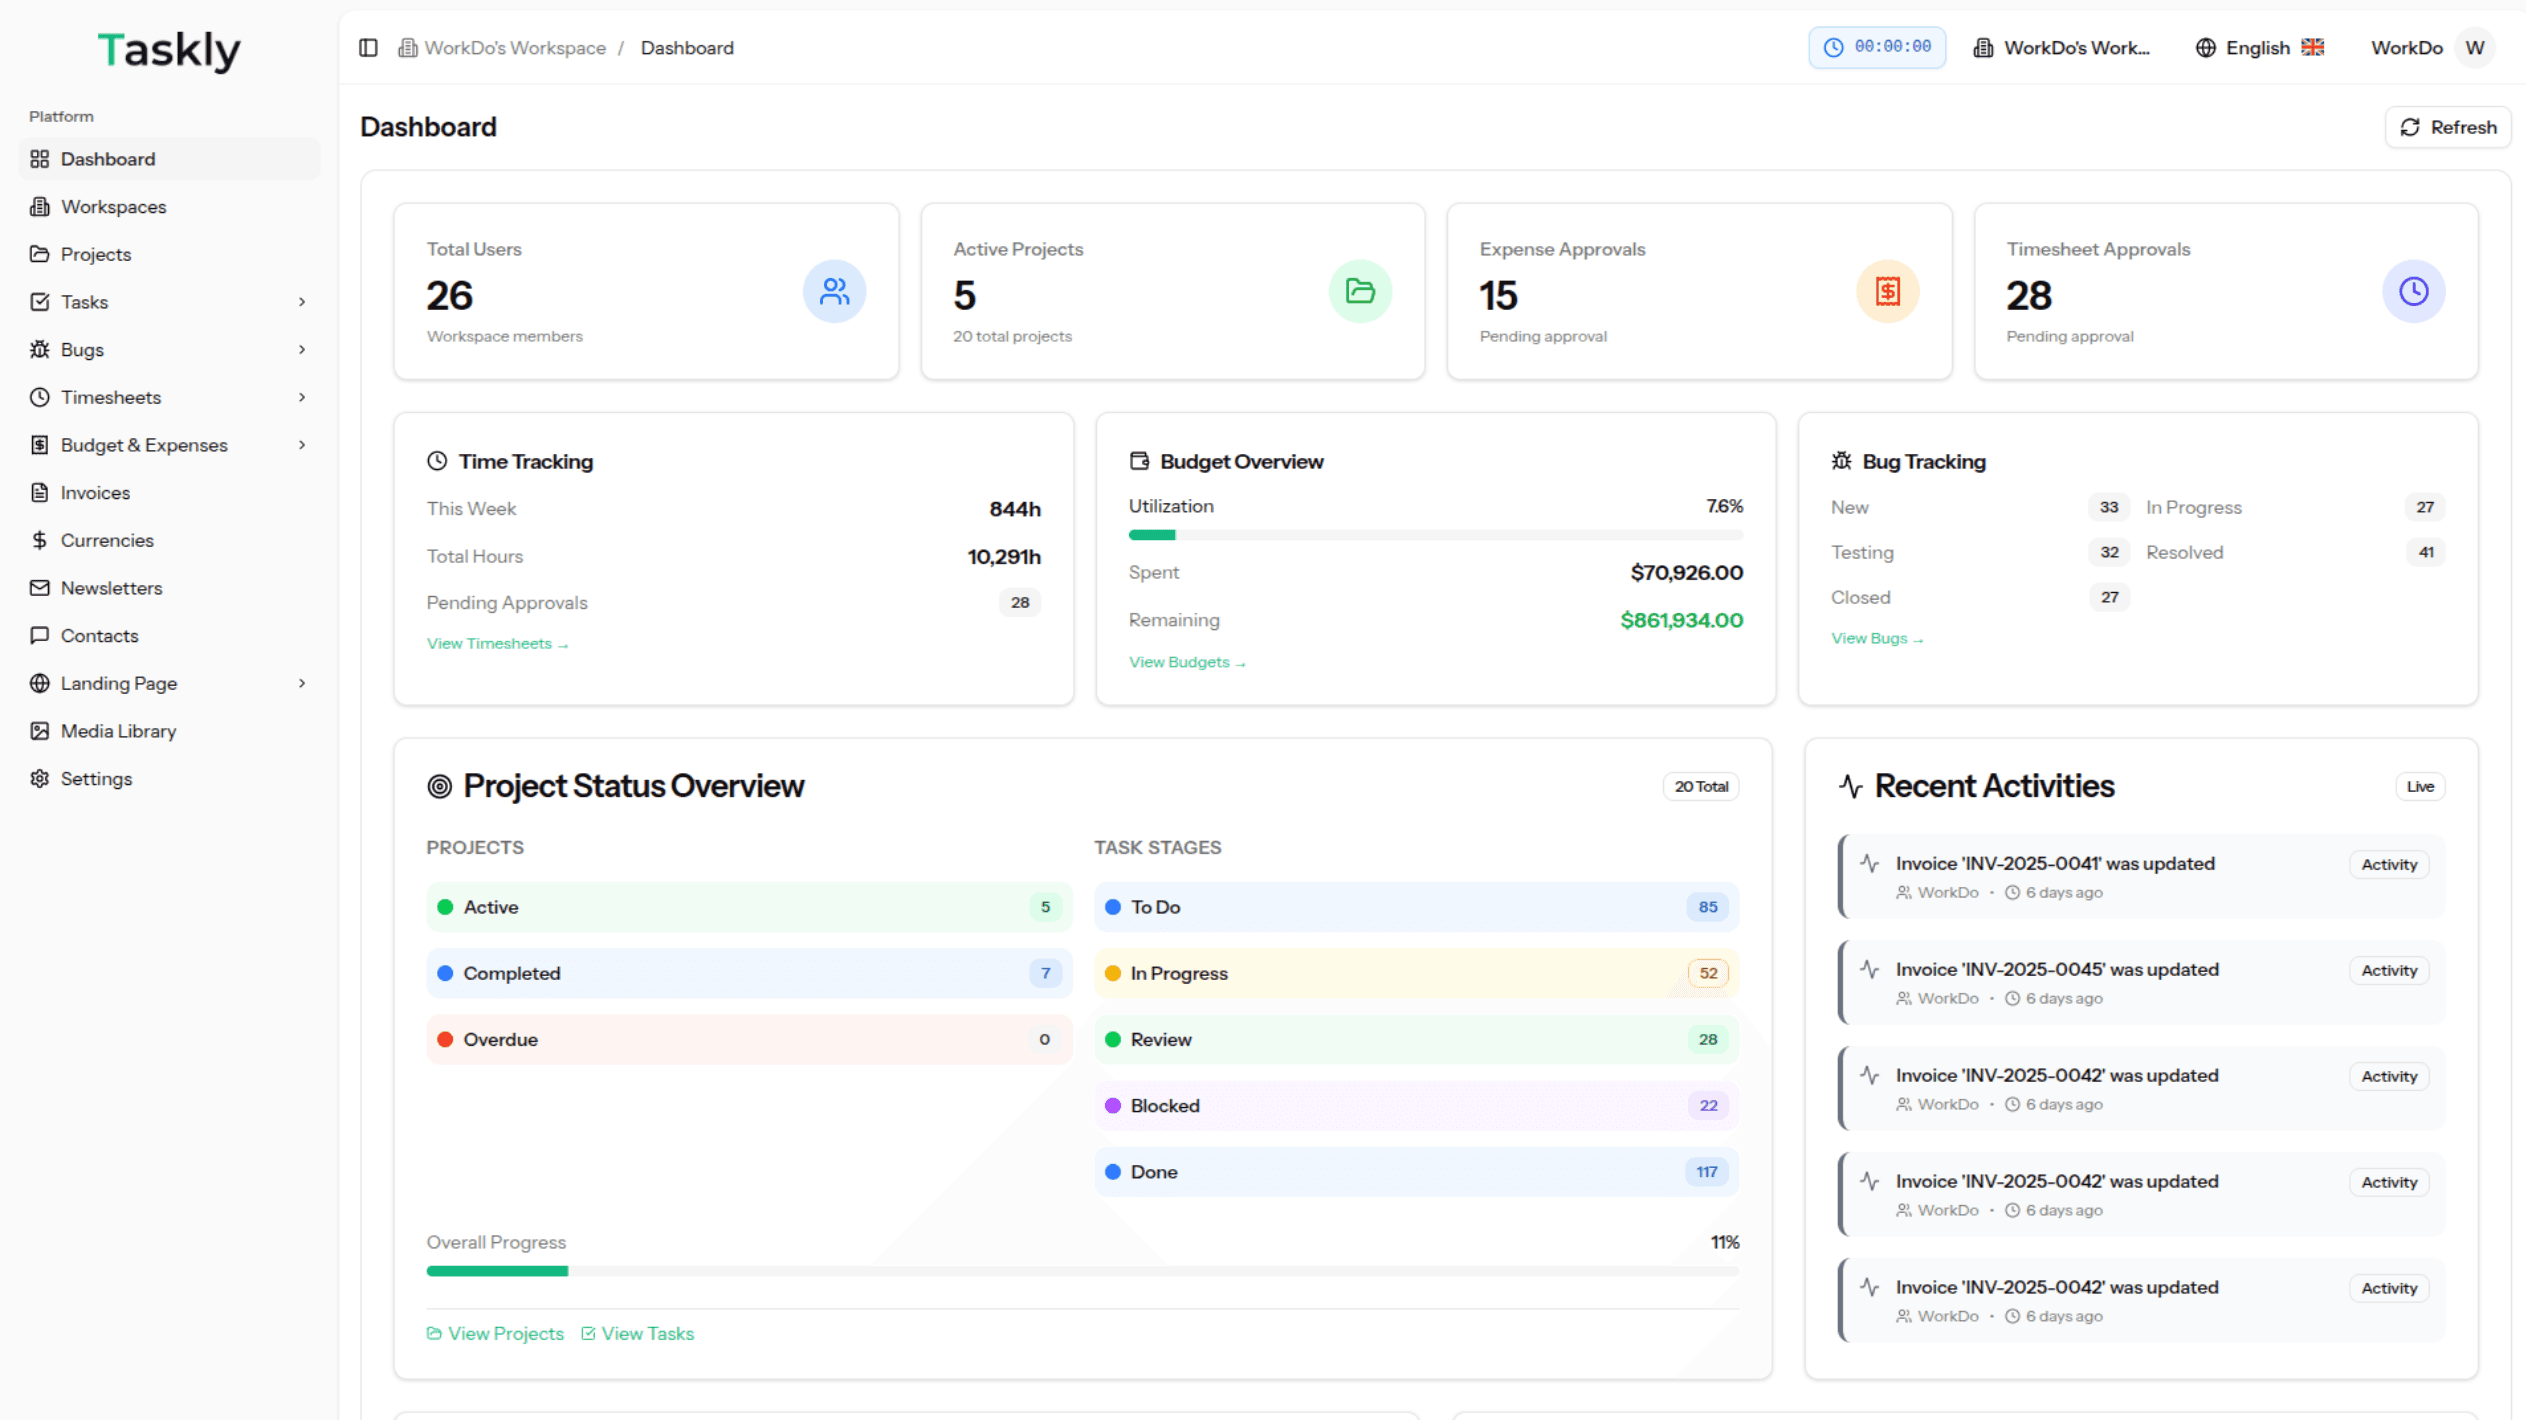Expand Budget & Expenses submenu chevron
Image resolution: width=2526 pixels, height=1420 pixels.
point(301,445)
